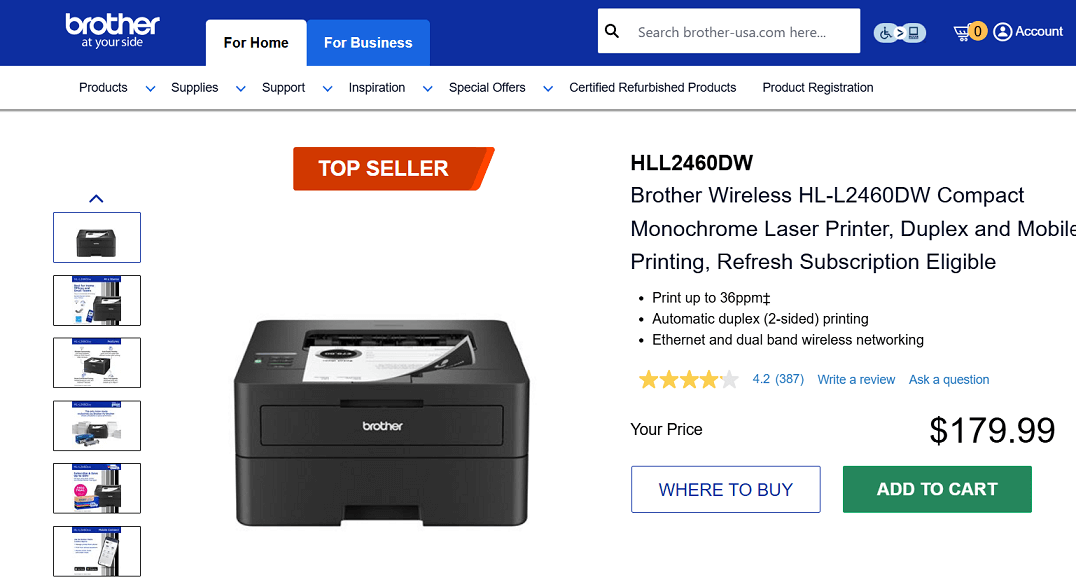Screen dimensions: 1076x587
Task: Add the printer to cart
Action: tap(937, 489)
